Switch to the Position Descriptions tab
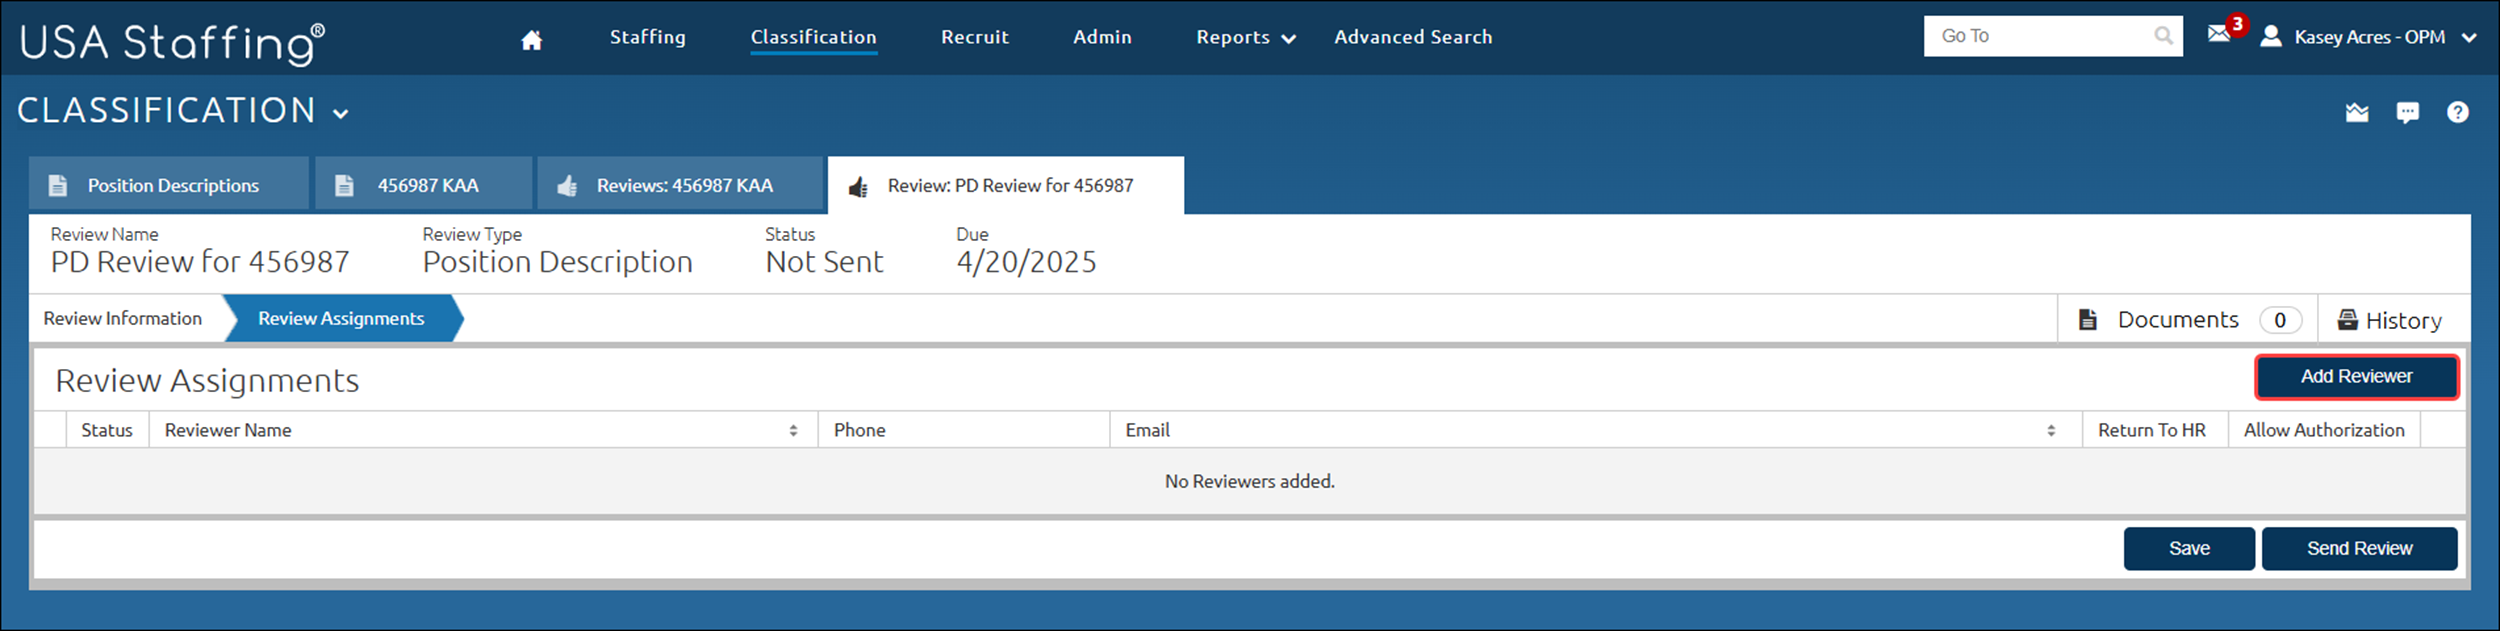 click(x=169, y=185)
